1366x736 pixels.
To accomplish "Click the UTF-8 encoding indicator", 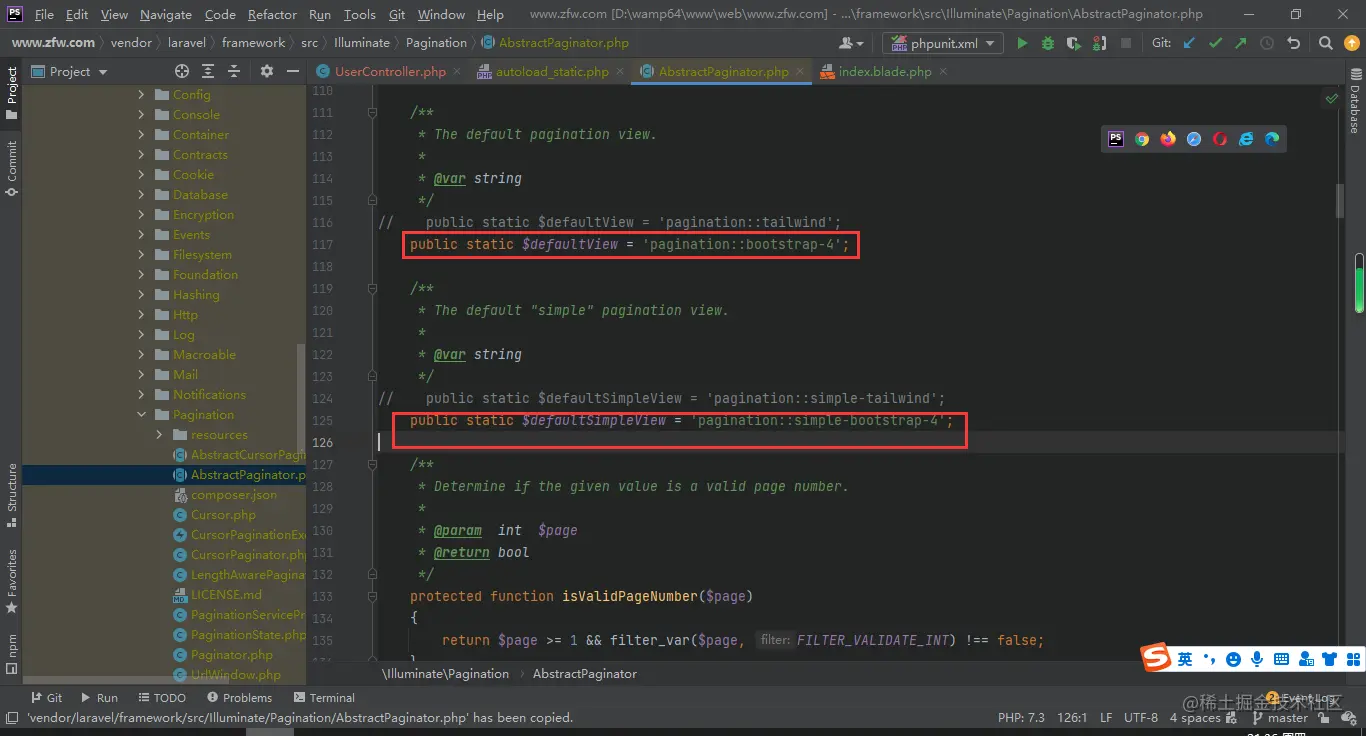I will pyautogui.click(x=1141, y=718).
